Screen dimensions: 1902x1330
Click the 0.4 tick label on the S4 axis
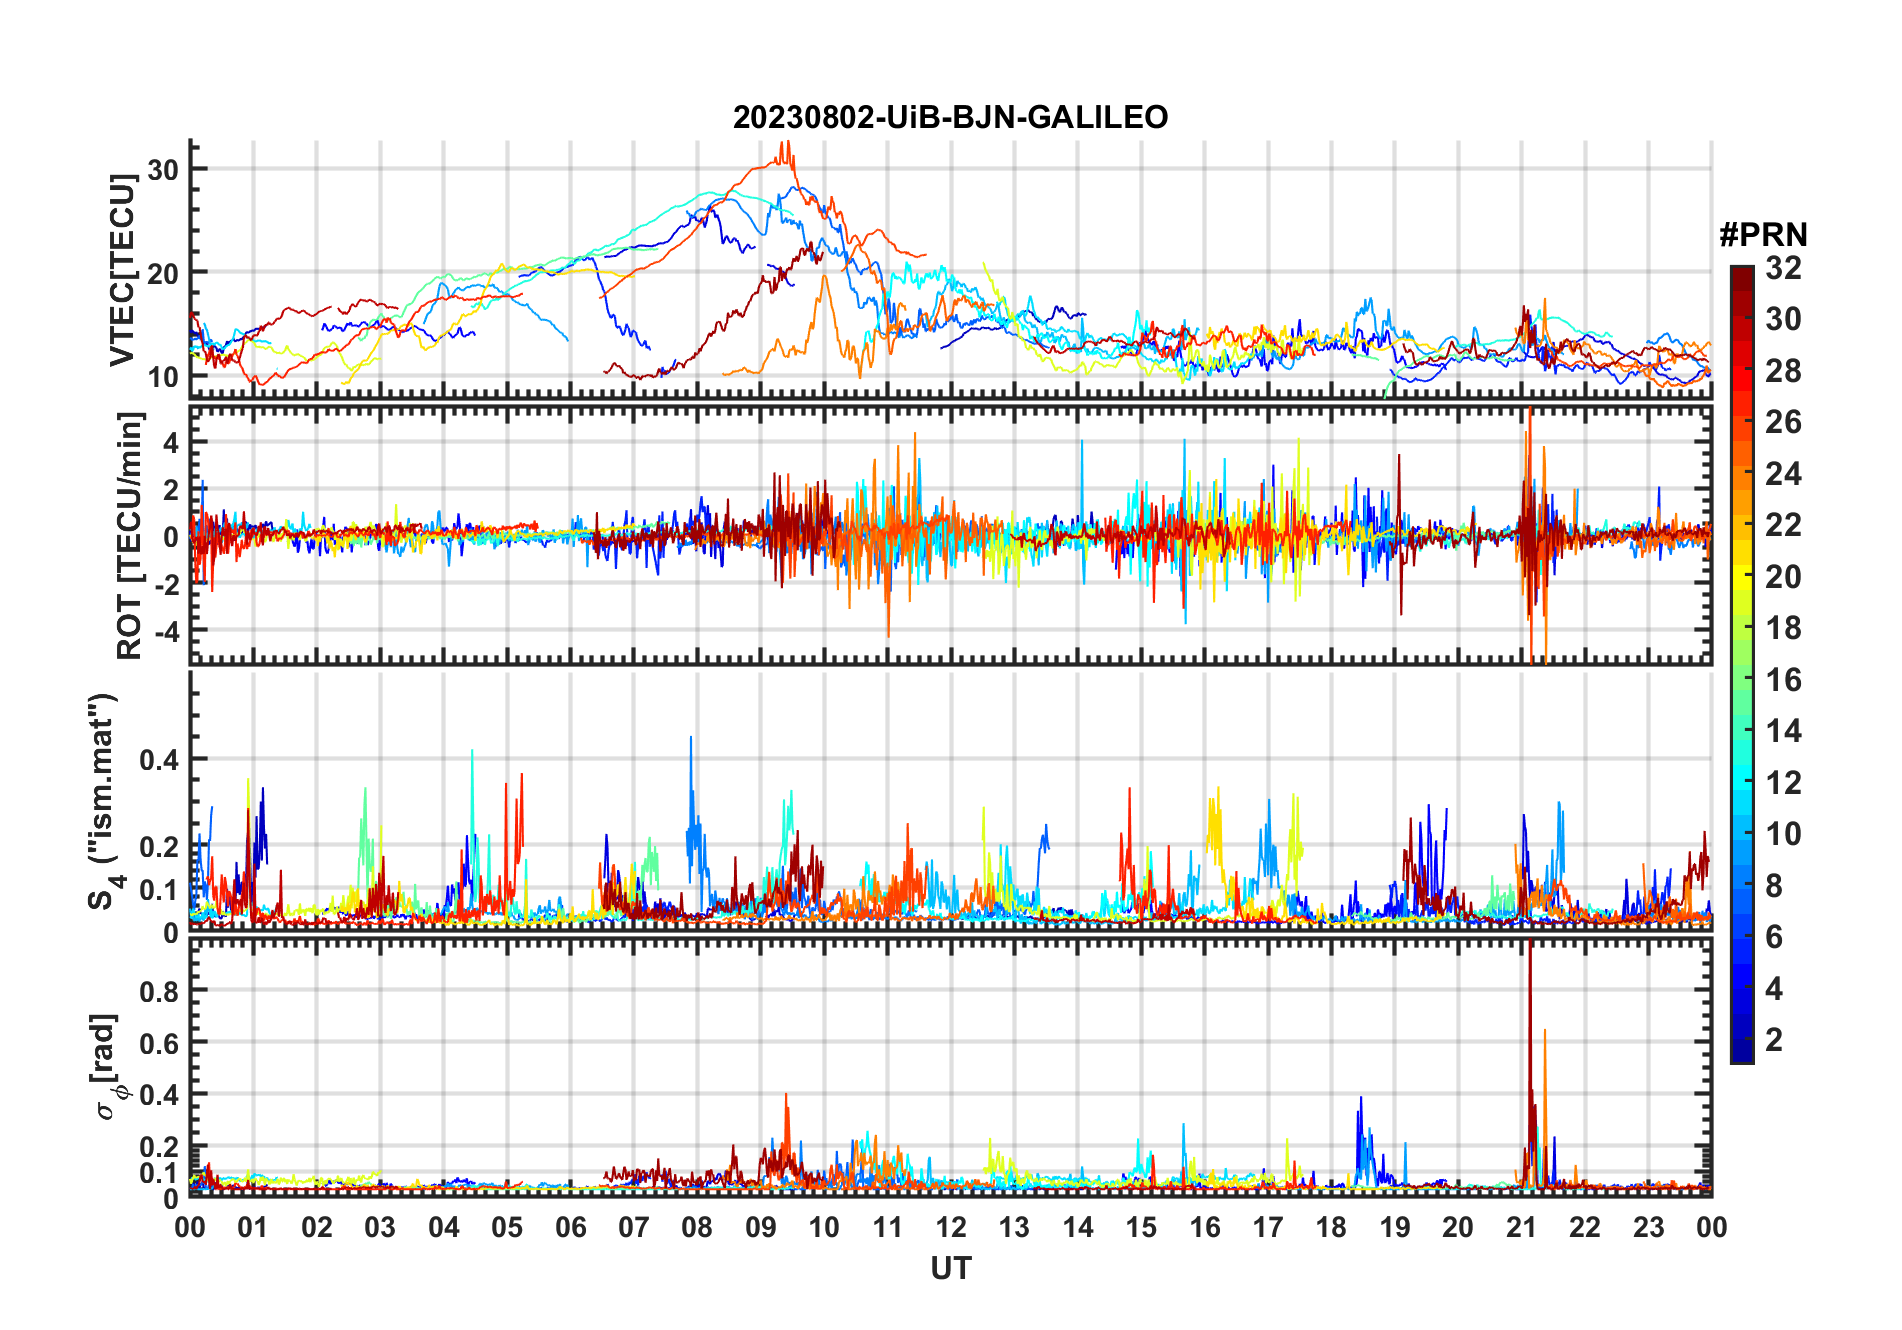160,760
